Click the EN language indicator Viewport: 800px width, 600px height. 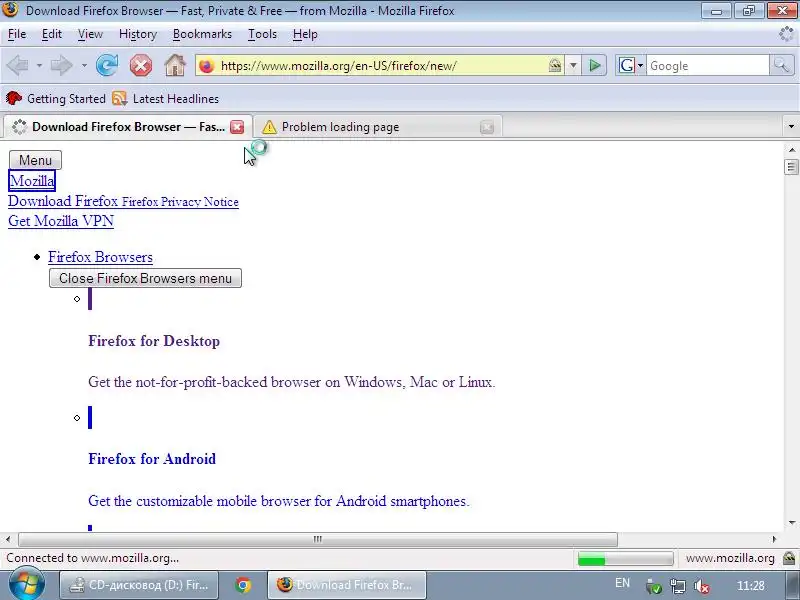pos(622,583)
